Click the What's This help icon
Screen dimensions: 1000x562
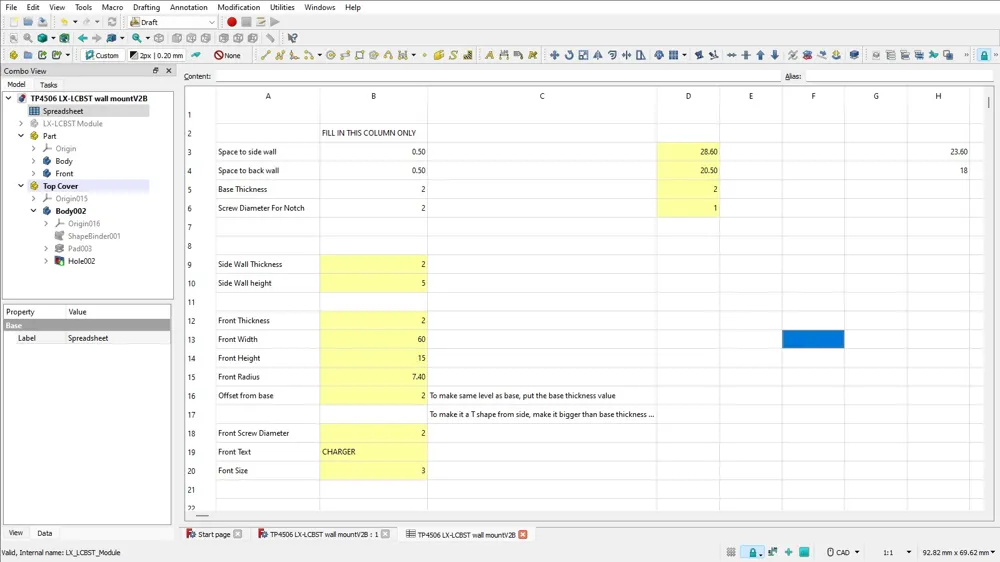point(292,38)
